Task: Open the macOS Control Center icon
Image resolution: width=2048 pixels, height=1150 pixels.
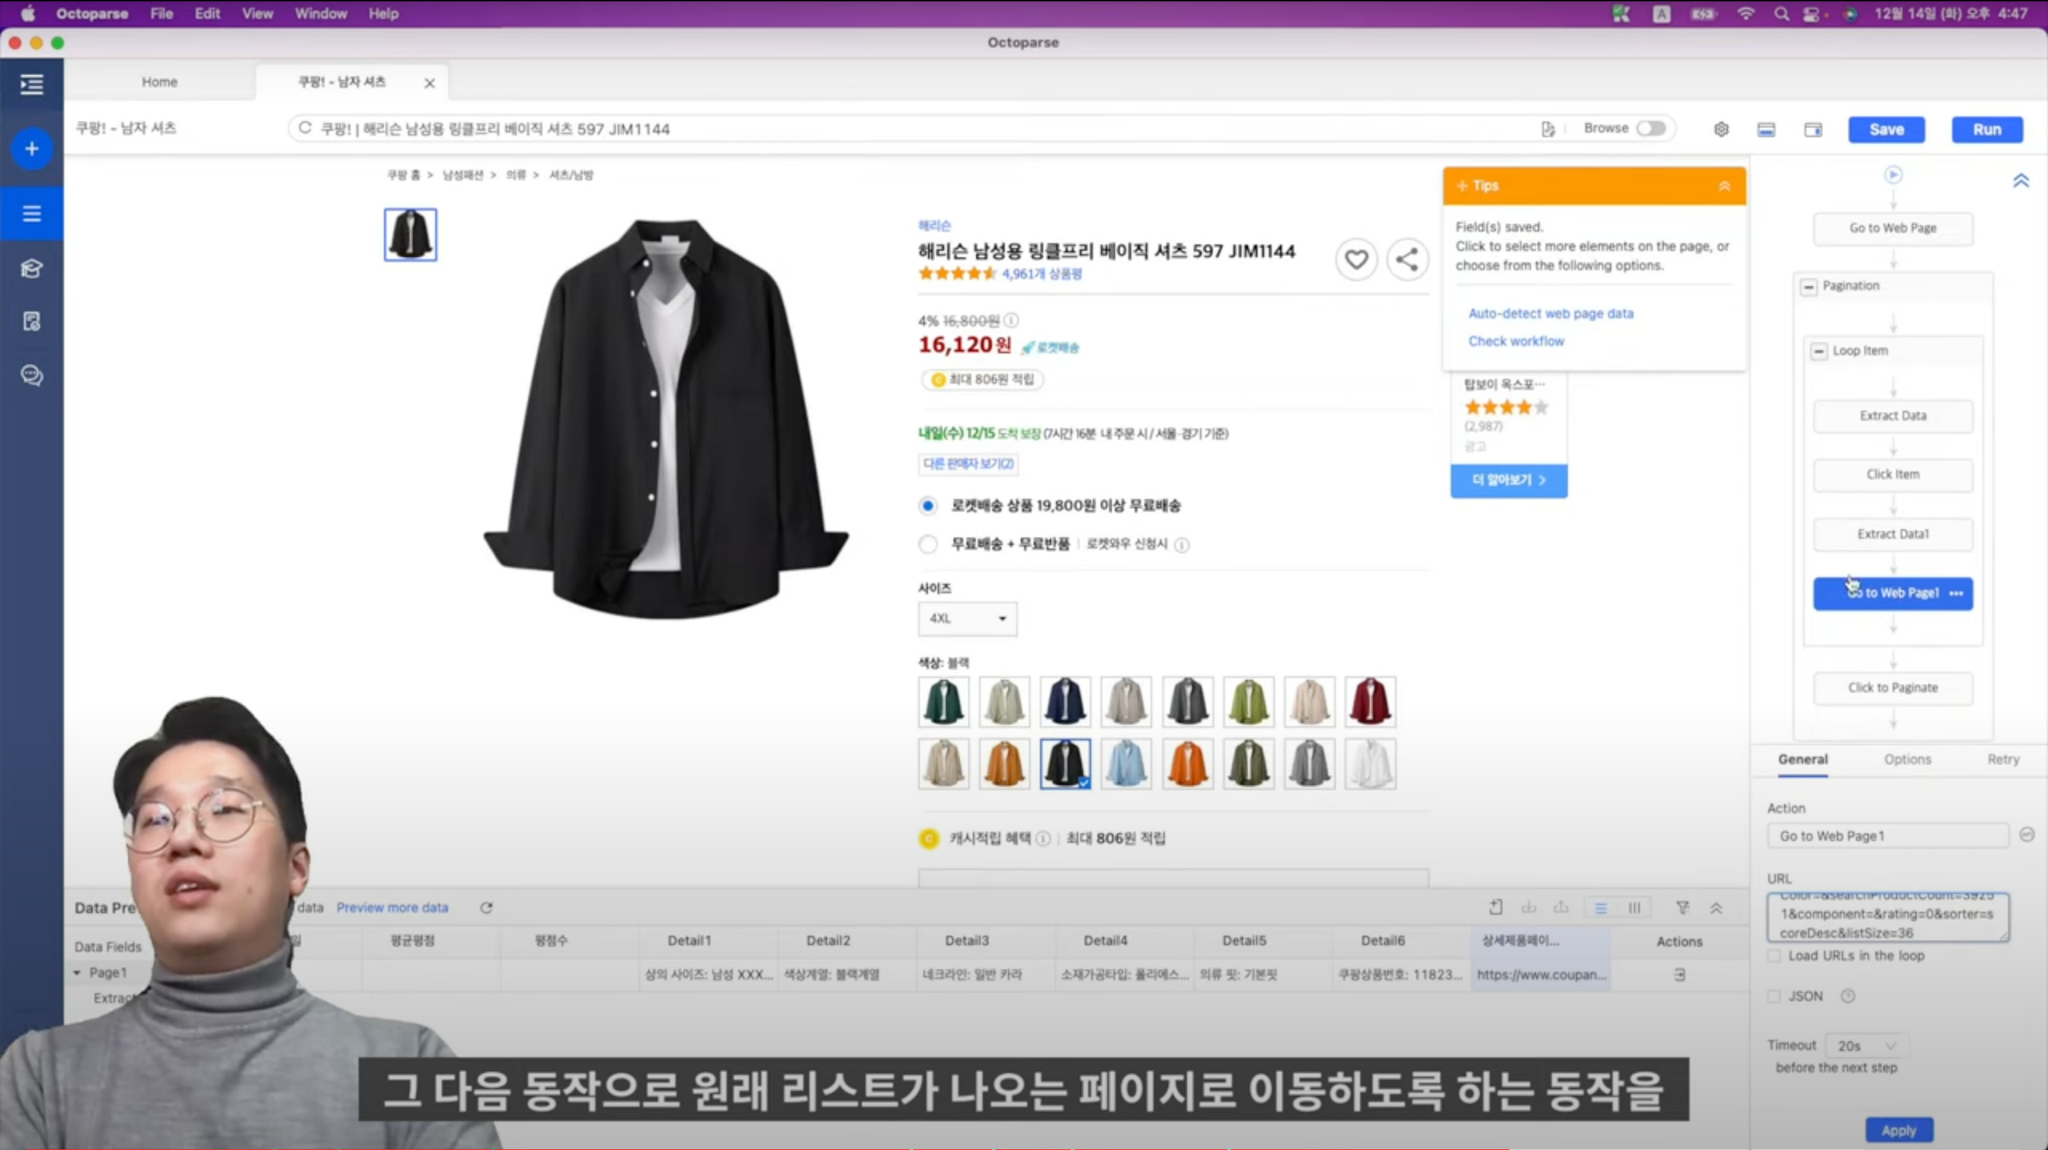Action: [1812, 14]
